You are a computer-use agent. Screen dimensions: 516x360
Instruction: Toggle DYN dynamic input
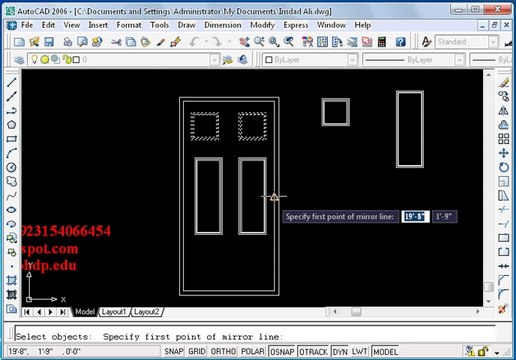(340, 352)
